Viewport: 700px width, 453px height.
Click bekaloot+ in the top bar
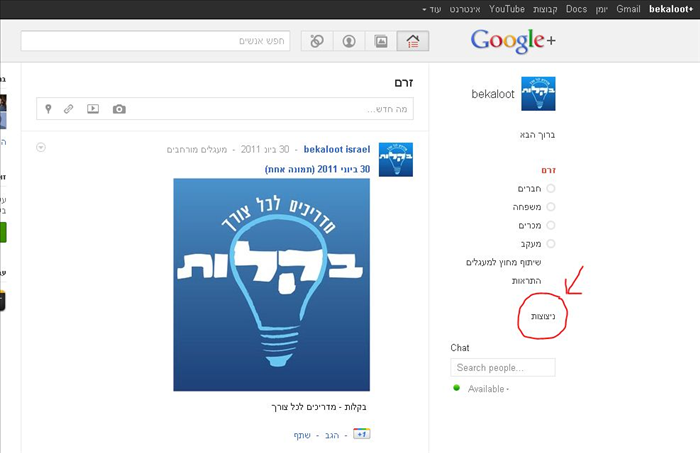tap(671, 9)
